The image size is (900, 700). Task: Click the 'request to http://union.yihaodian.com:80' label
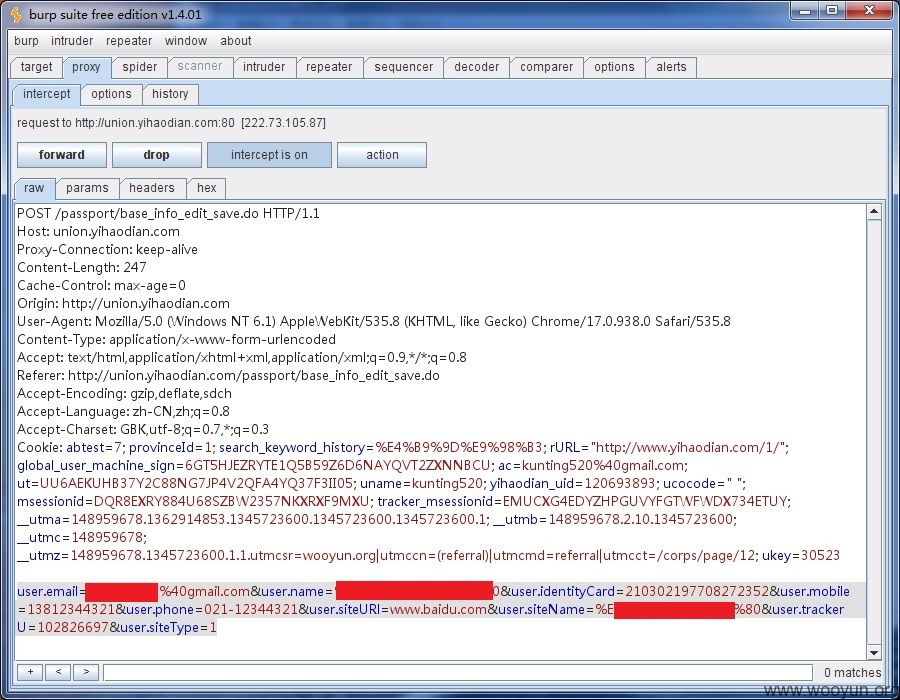point(171,123)
